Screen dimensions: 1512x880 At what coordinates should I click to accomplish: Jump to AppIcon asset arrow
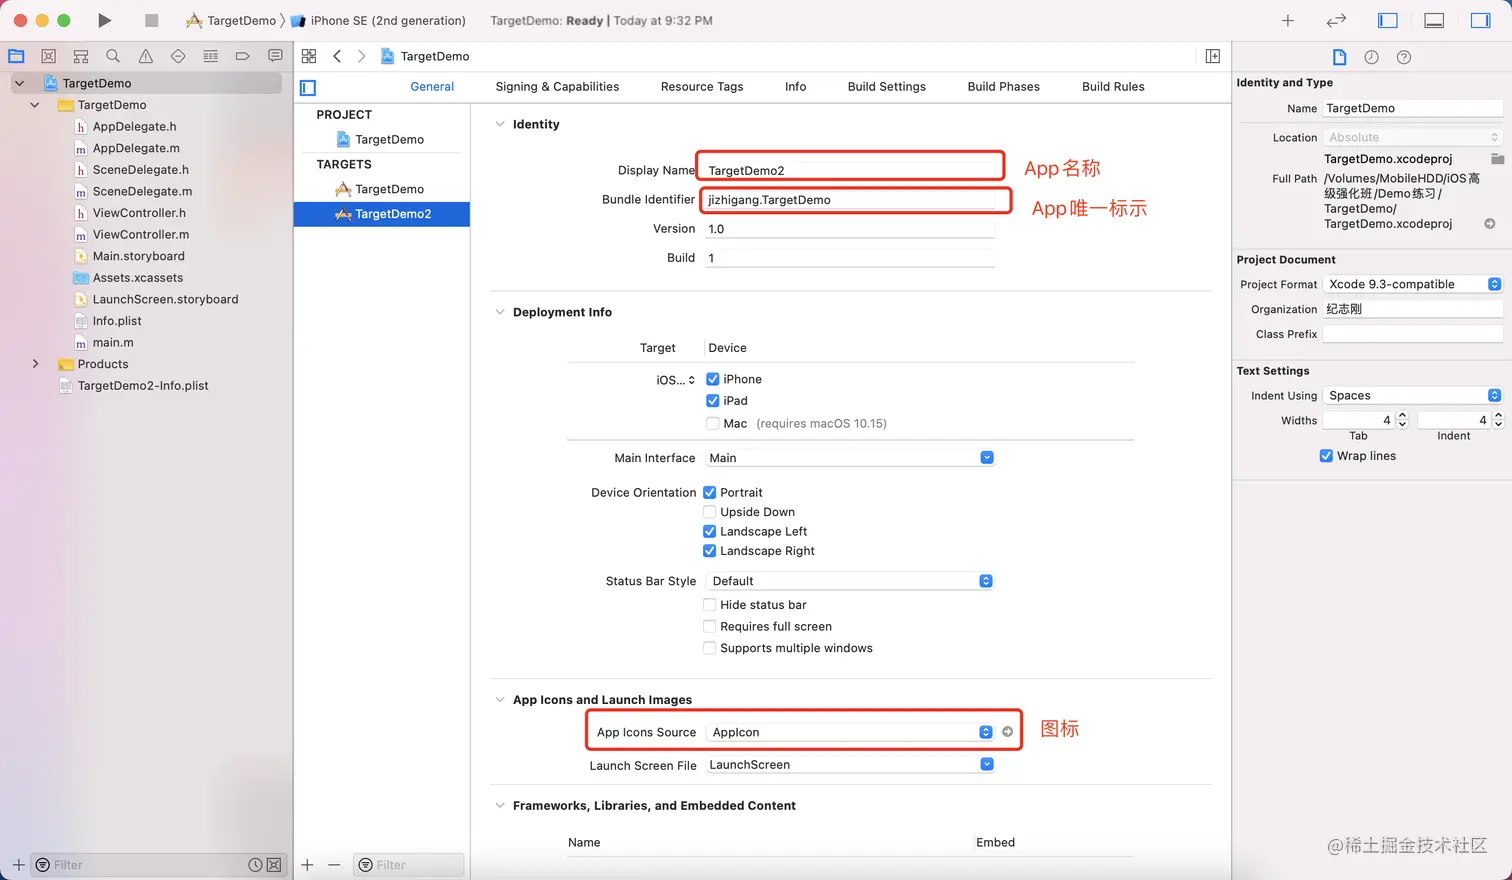click(x=1007, y=732)
